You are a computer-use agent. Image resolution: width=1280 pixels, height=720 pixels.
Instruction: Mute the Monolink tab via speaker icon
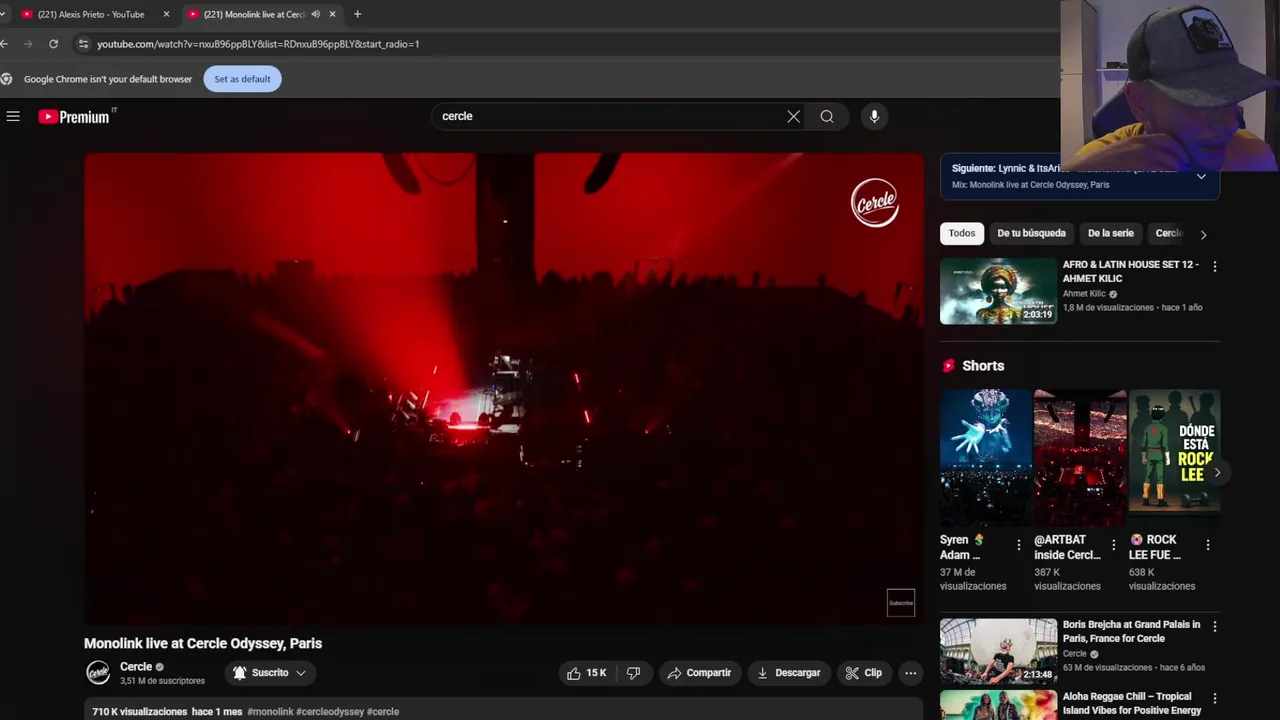[x=315, y=14]
